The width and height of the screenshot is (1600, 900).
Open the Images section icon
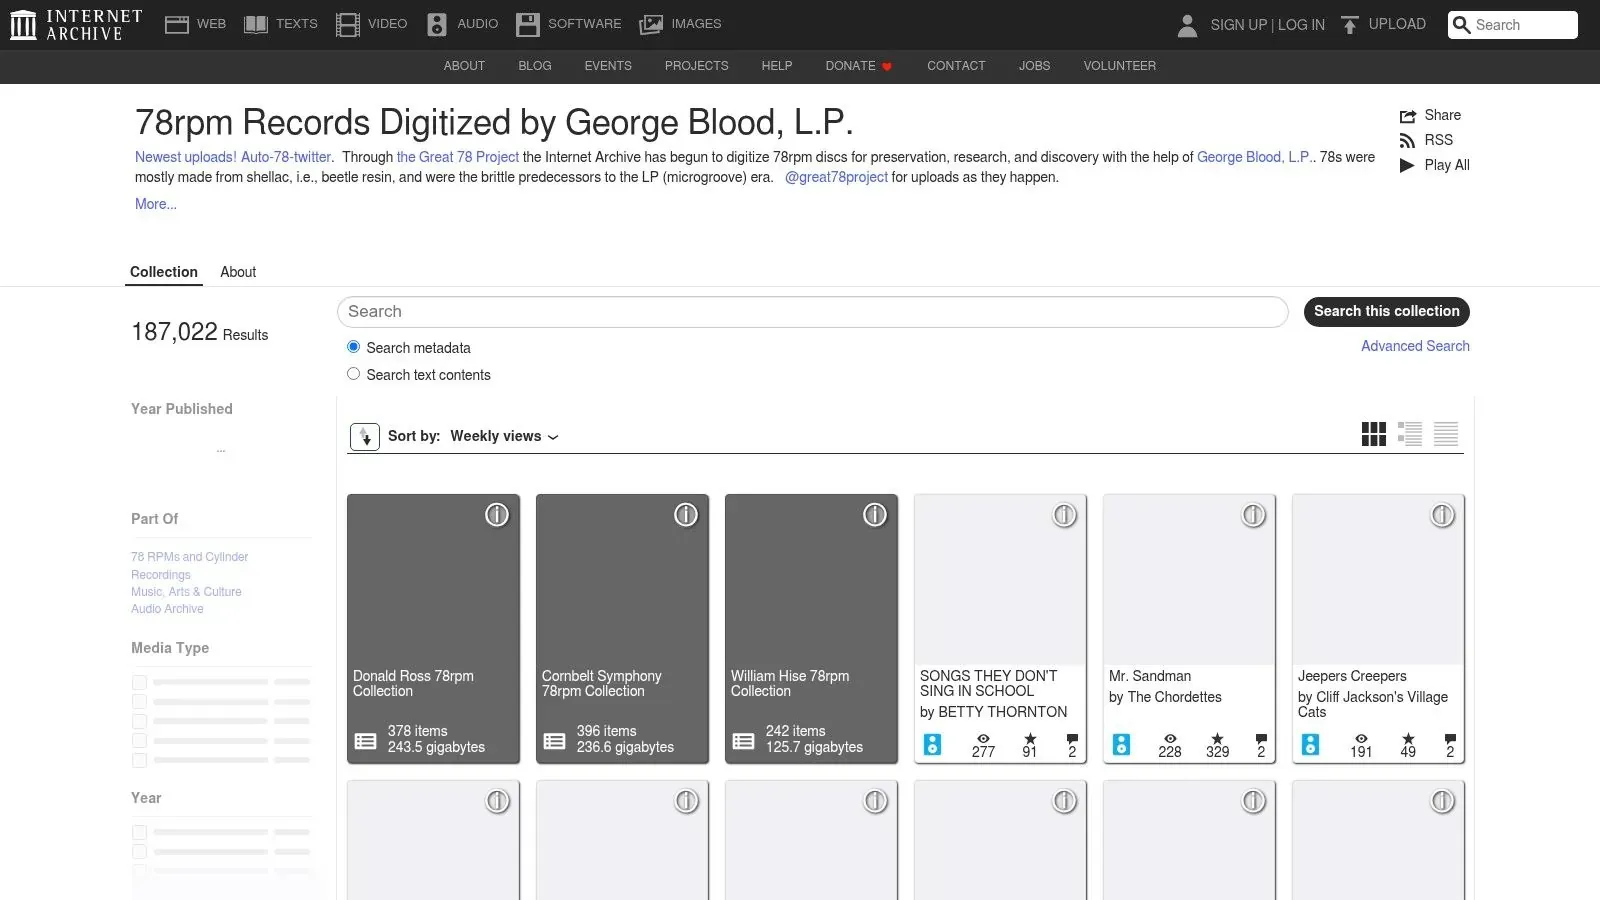point(651,25)
